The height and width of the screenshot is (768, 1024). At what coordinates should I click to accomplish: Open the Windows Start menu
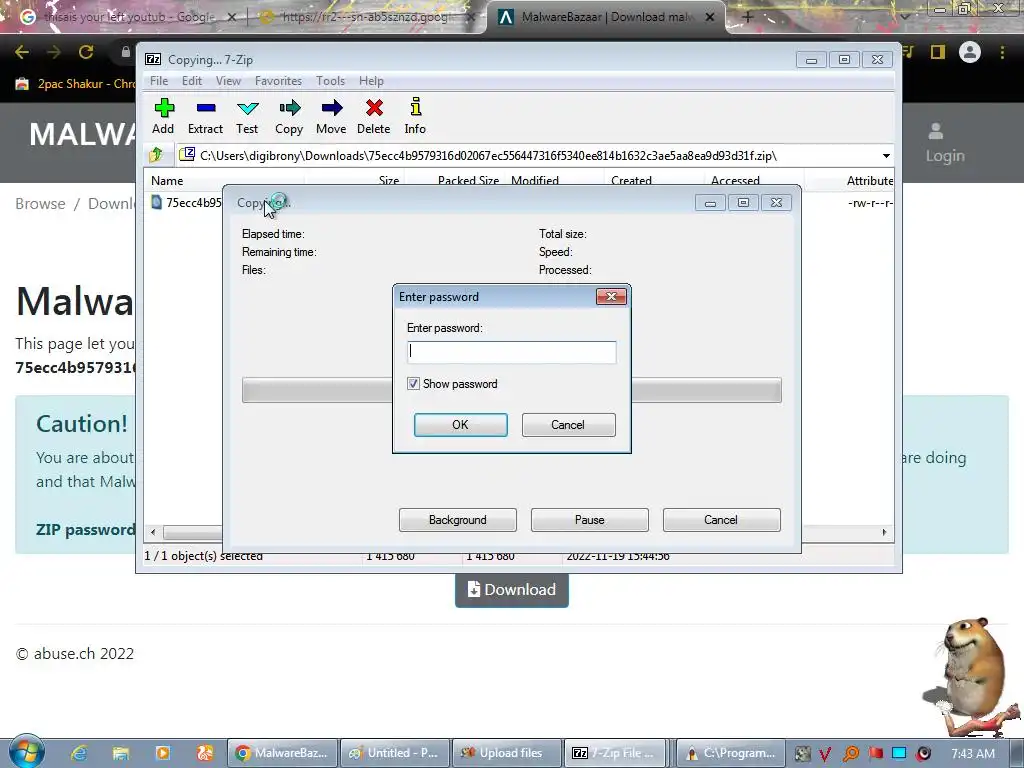pyautogui.click(x=26, y=752)
